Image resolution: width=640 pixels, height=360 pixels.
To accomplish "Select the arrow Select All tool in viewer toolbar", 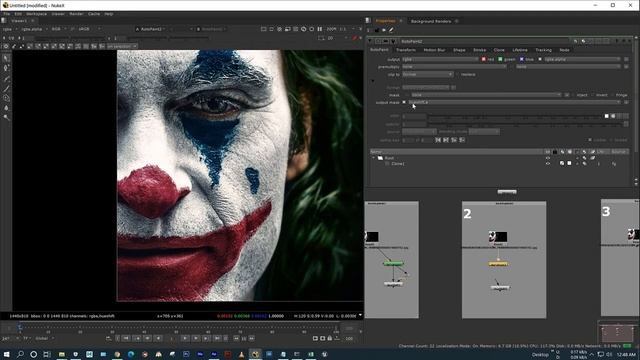I will [x=6, y=58].
